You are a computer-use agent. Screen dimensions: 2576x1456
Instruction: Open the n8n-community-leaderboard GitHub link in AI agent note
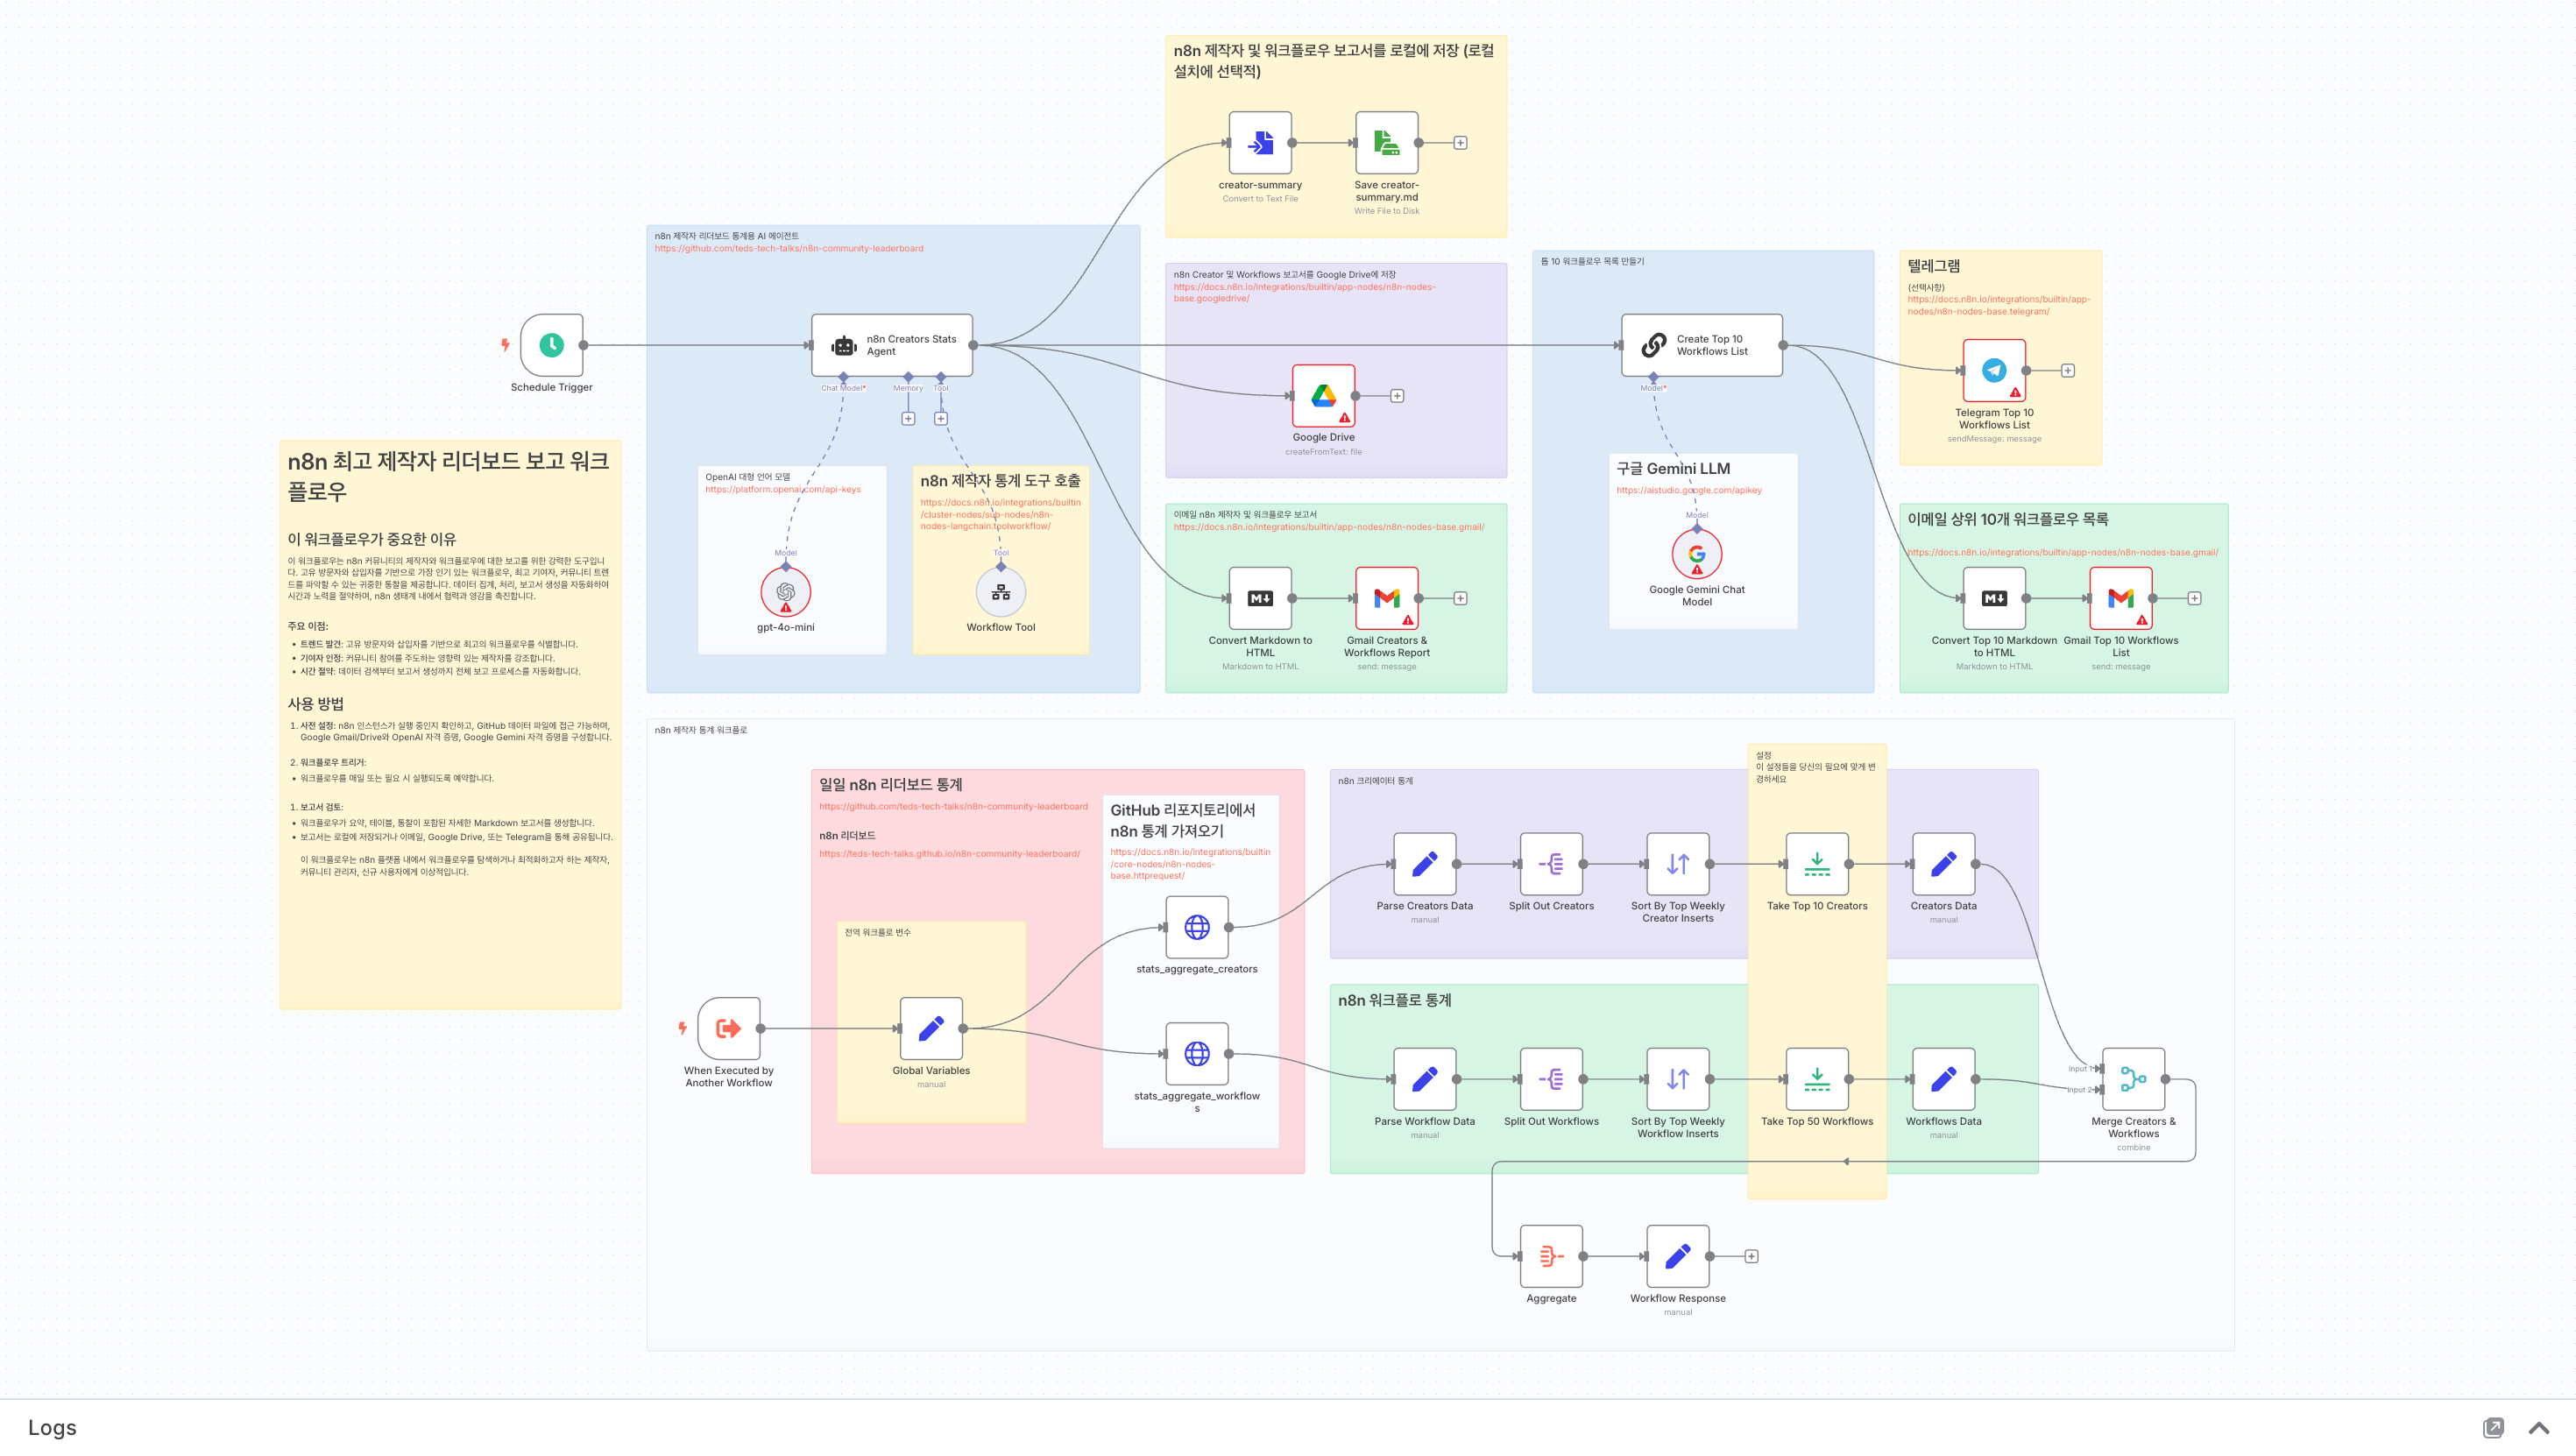click(789, 249)
